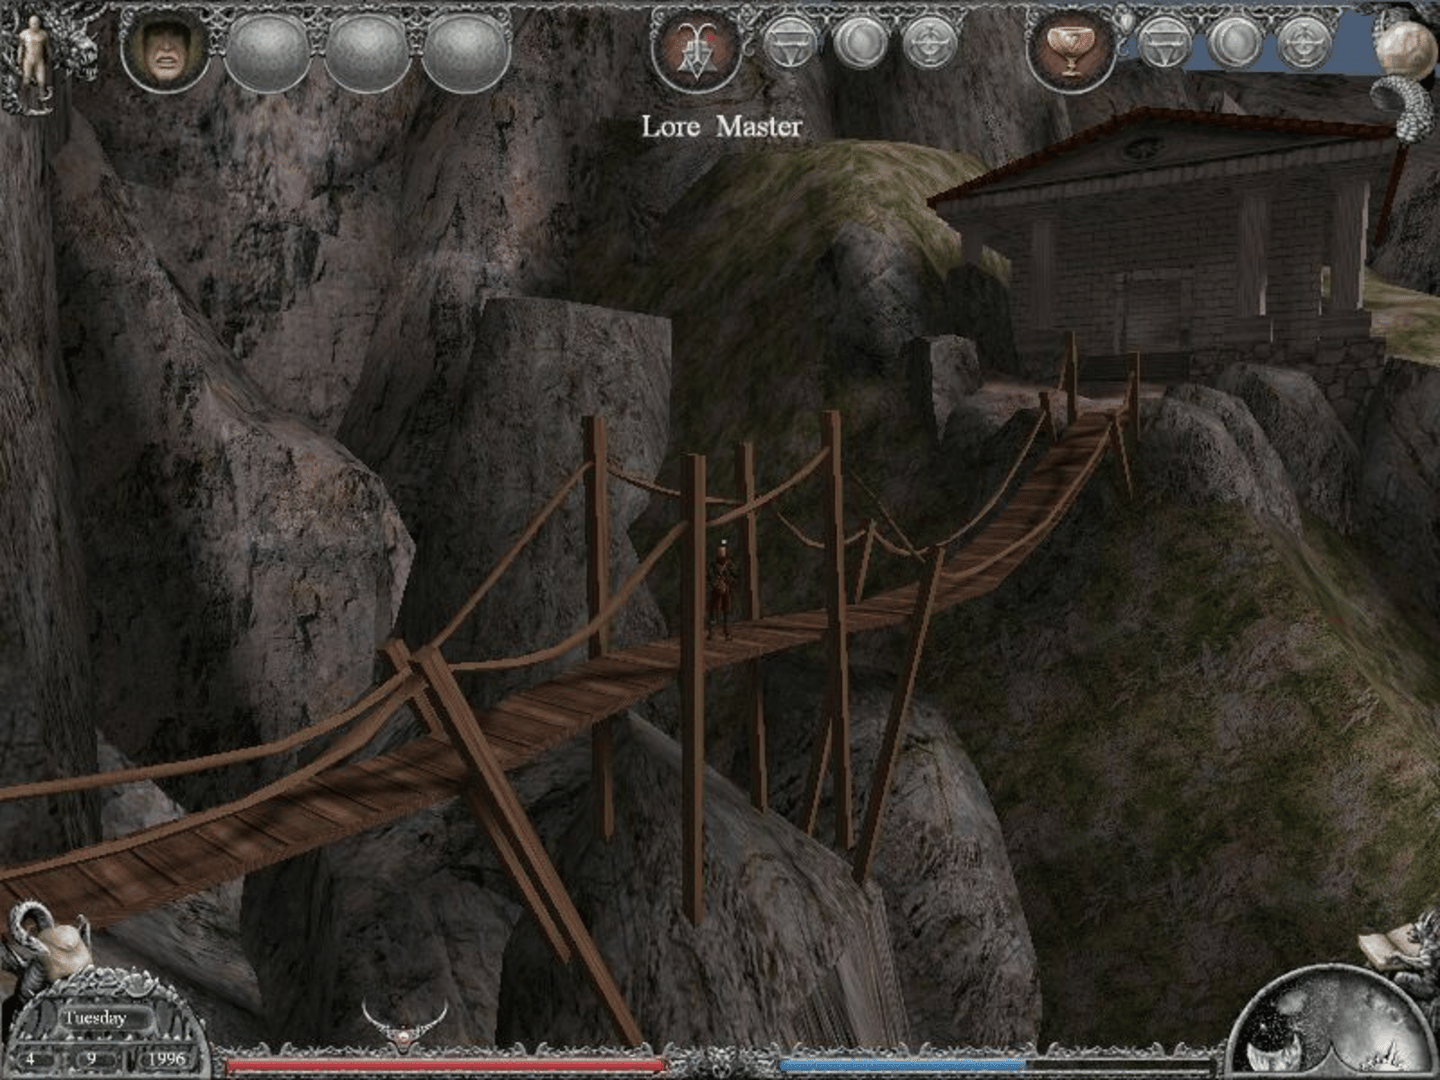The height and width of the screenshot is (1080, 1440).
Task: Click the stone orb held by the claw
Action: tap(1405, 48)
